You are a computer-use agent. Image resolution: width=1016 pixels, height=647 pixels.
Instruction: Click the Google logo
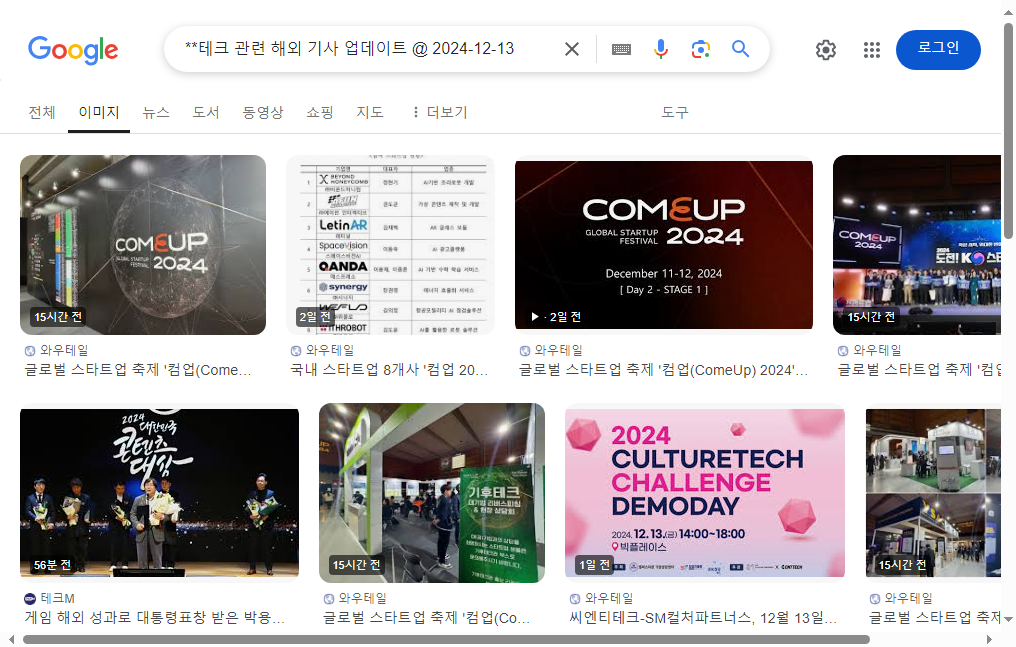(x=73, y=50)
